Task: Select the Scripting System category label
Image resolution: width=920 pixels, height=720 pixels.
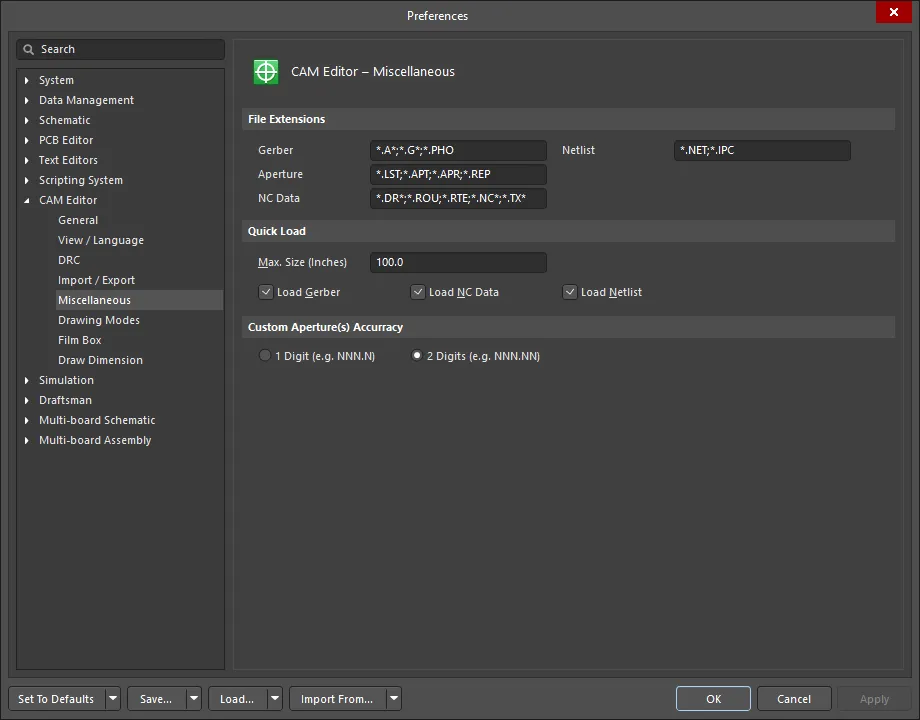Action: click(81, 180)
